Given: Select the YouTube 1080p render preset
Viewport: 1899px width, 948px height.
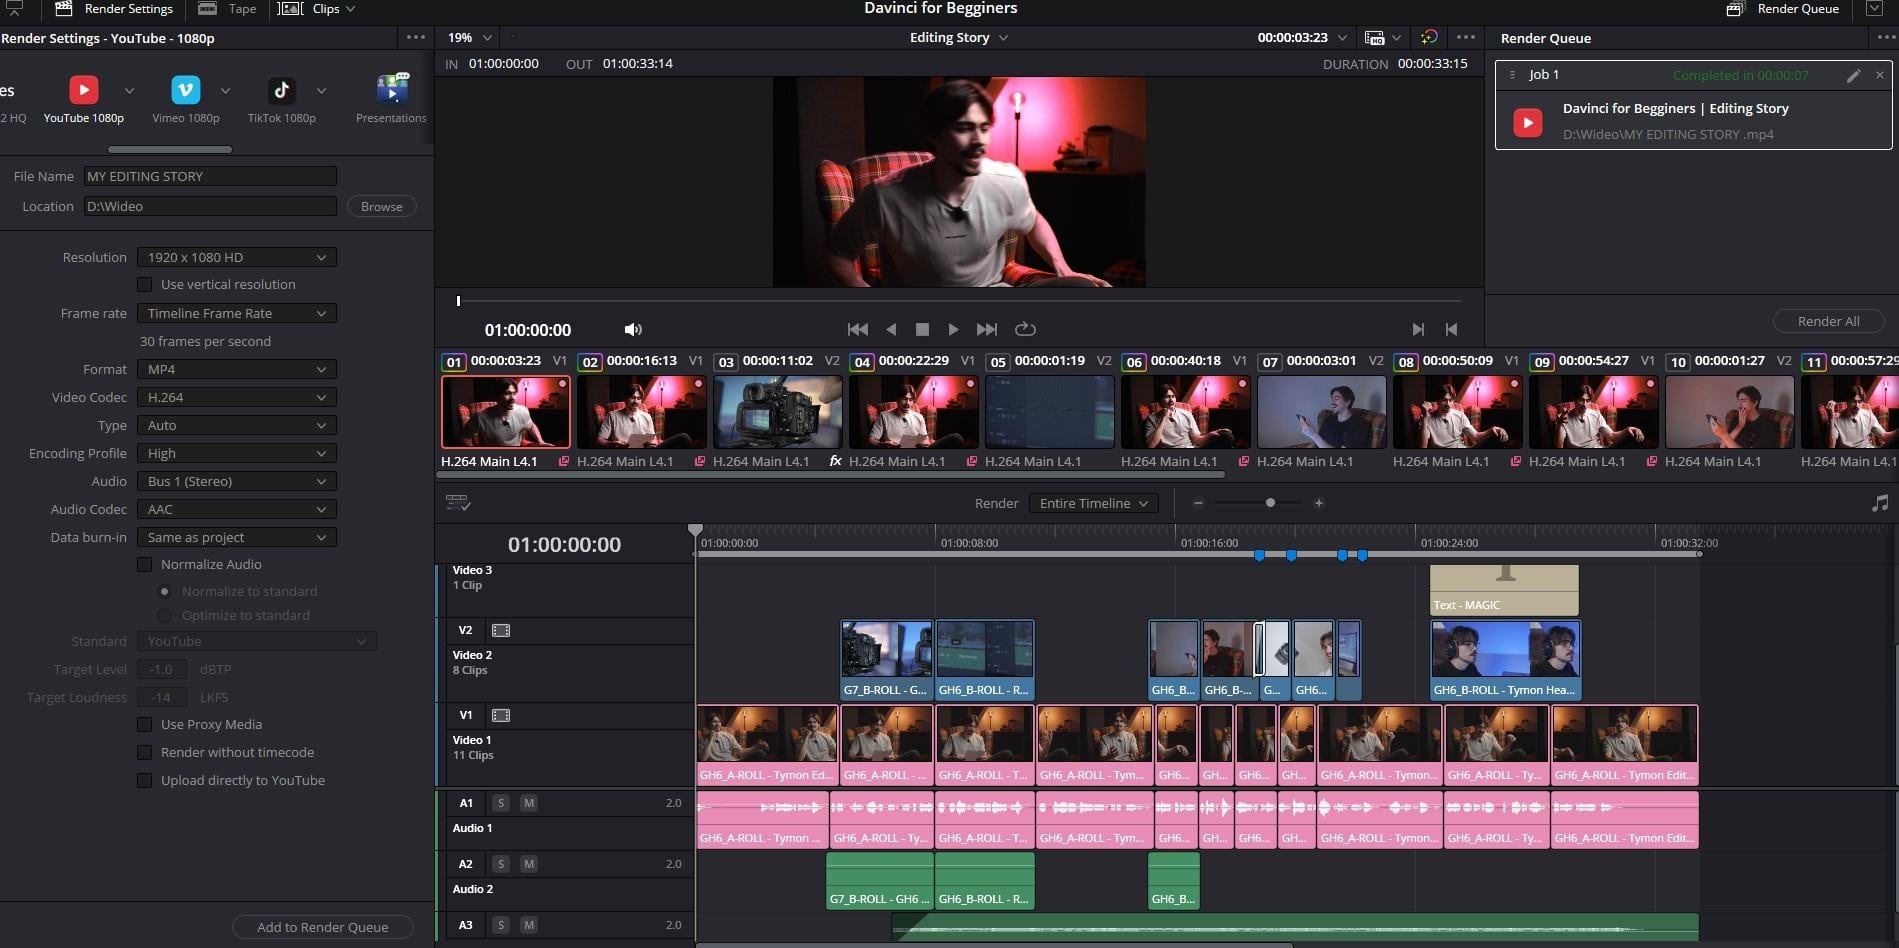Looking at the screenshot, I should (x=84, y=99).
